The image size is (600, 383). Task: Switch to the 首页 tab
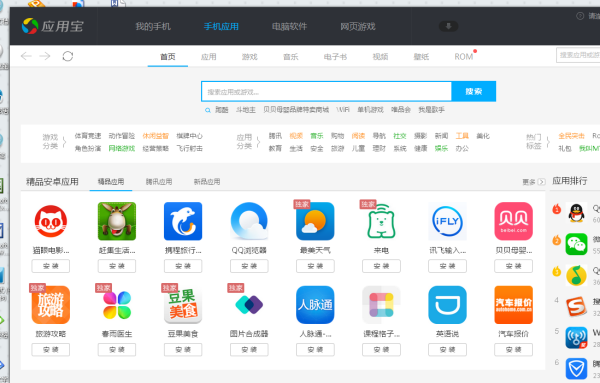[x=168, y=57]
